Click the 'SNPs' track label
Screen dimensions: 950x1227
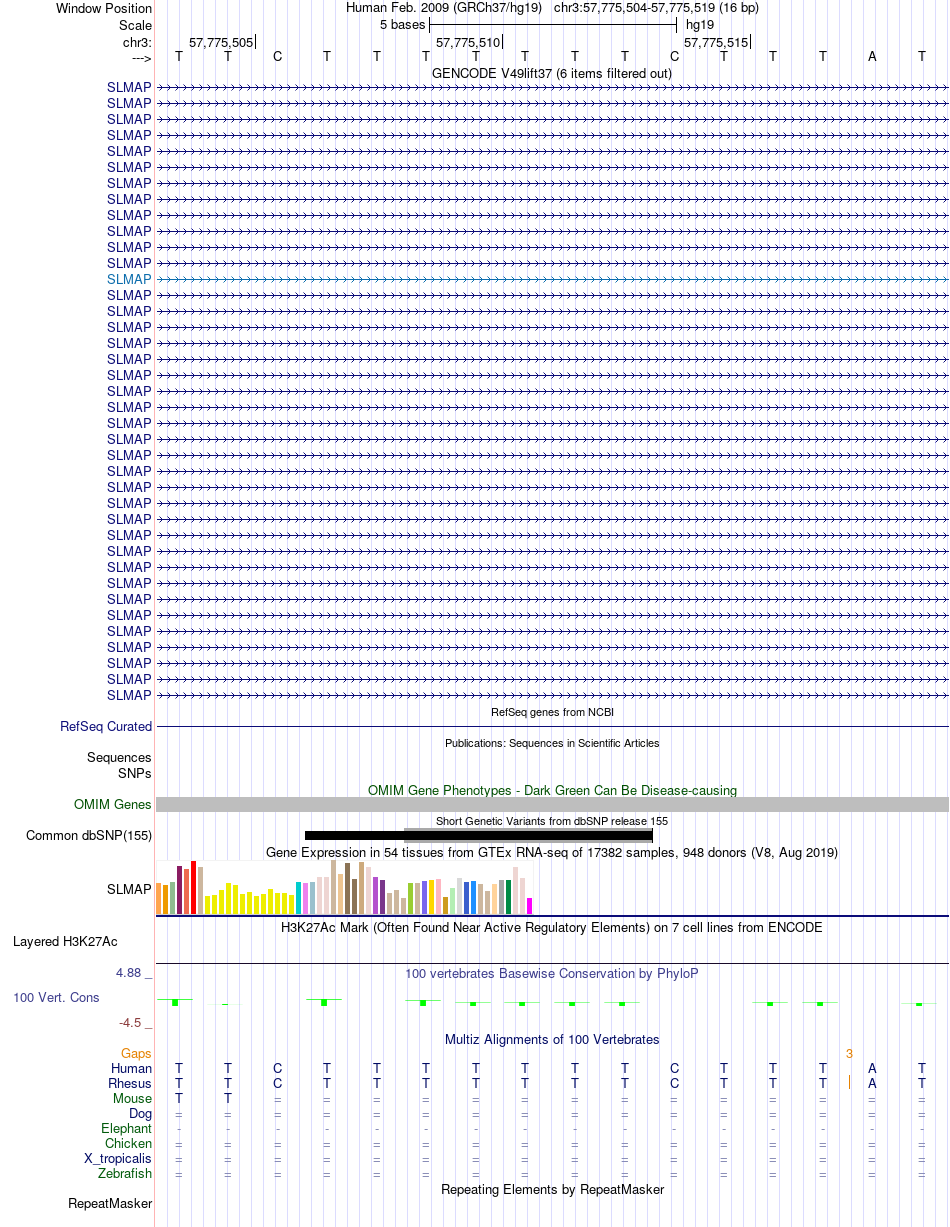click(135, 773)
